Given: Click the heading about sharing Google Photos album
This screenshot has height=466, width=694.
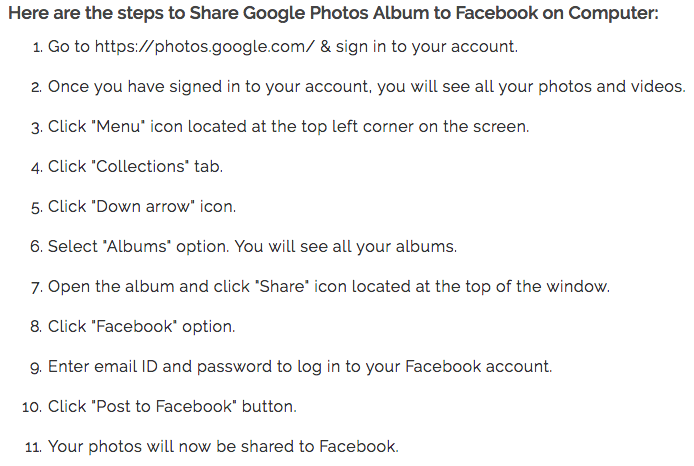Looking at the screenshot, I should (333, 13).
